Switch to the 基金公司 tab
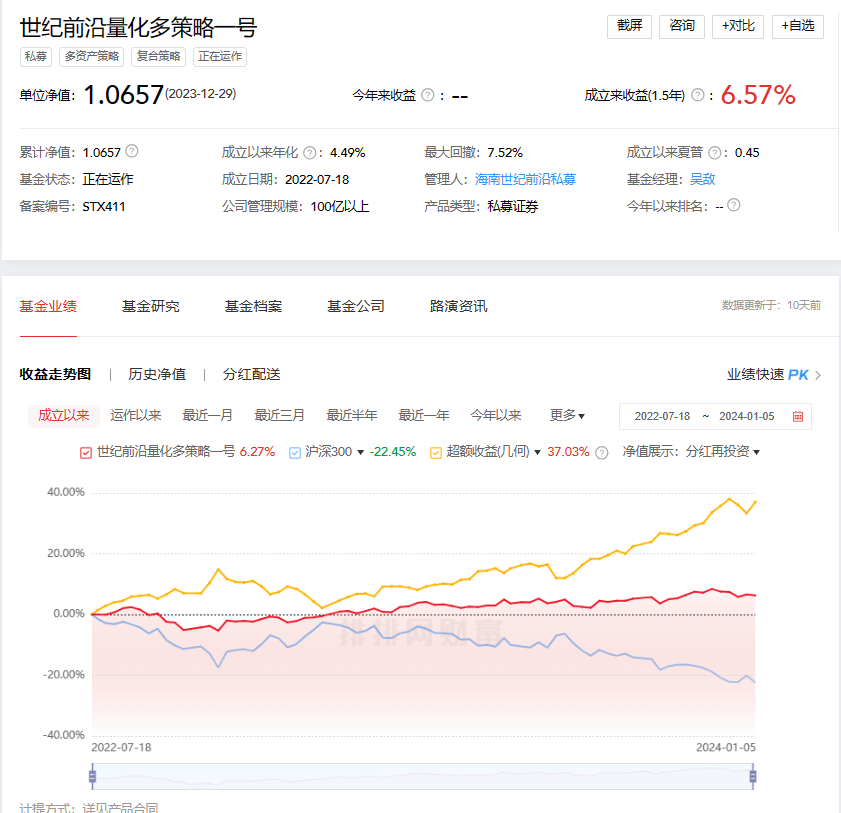Viewport: 841px width, 813px height. 356,306
